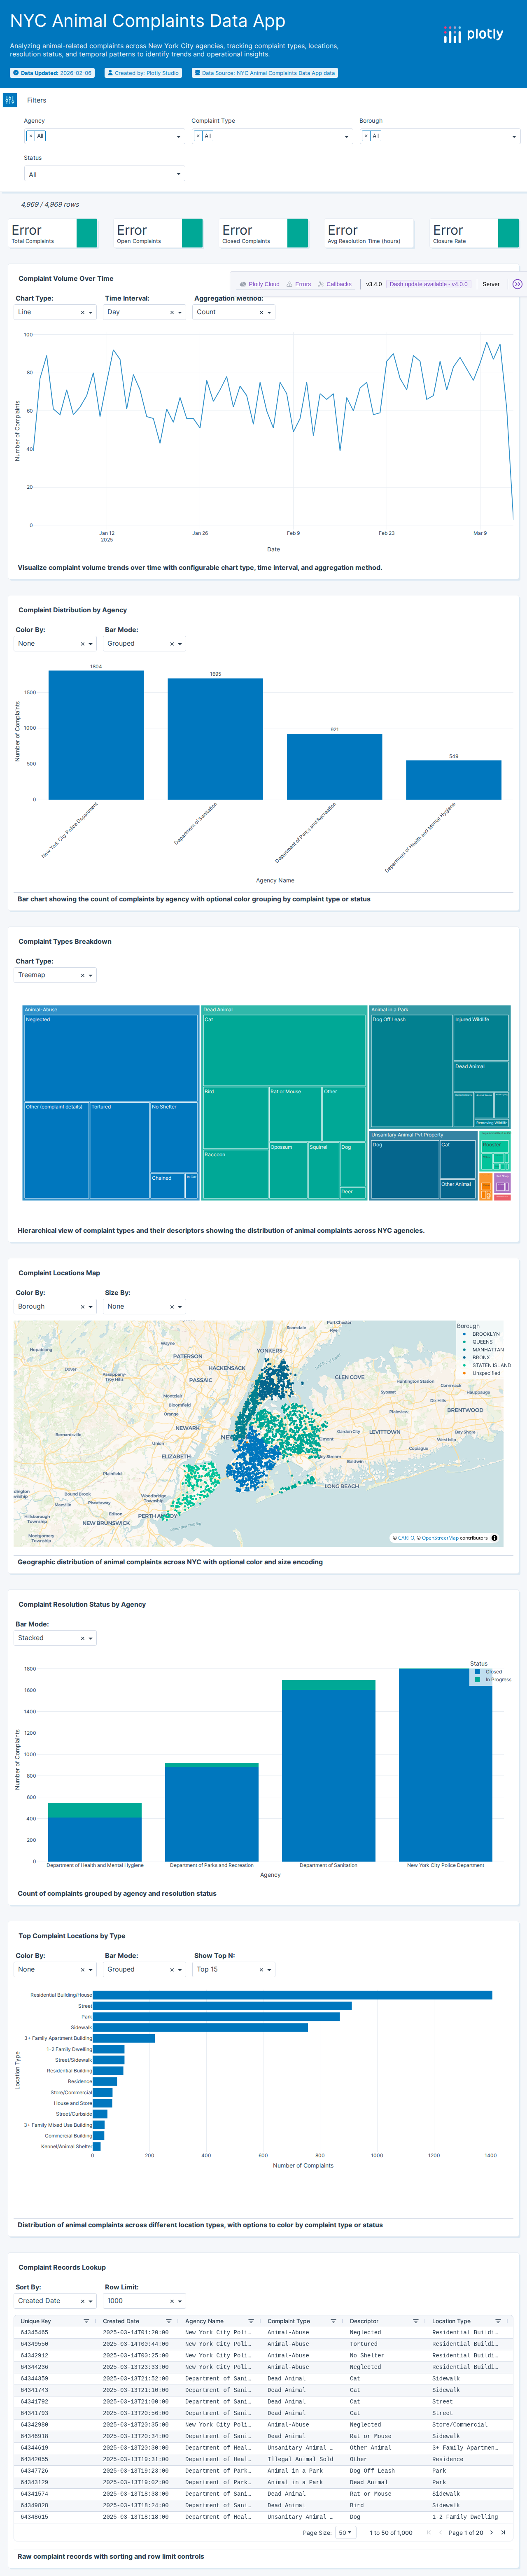Toggle 'In Progress' status legend entry
This screenshot has width=527, height=2576.
496,1679
